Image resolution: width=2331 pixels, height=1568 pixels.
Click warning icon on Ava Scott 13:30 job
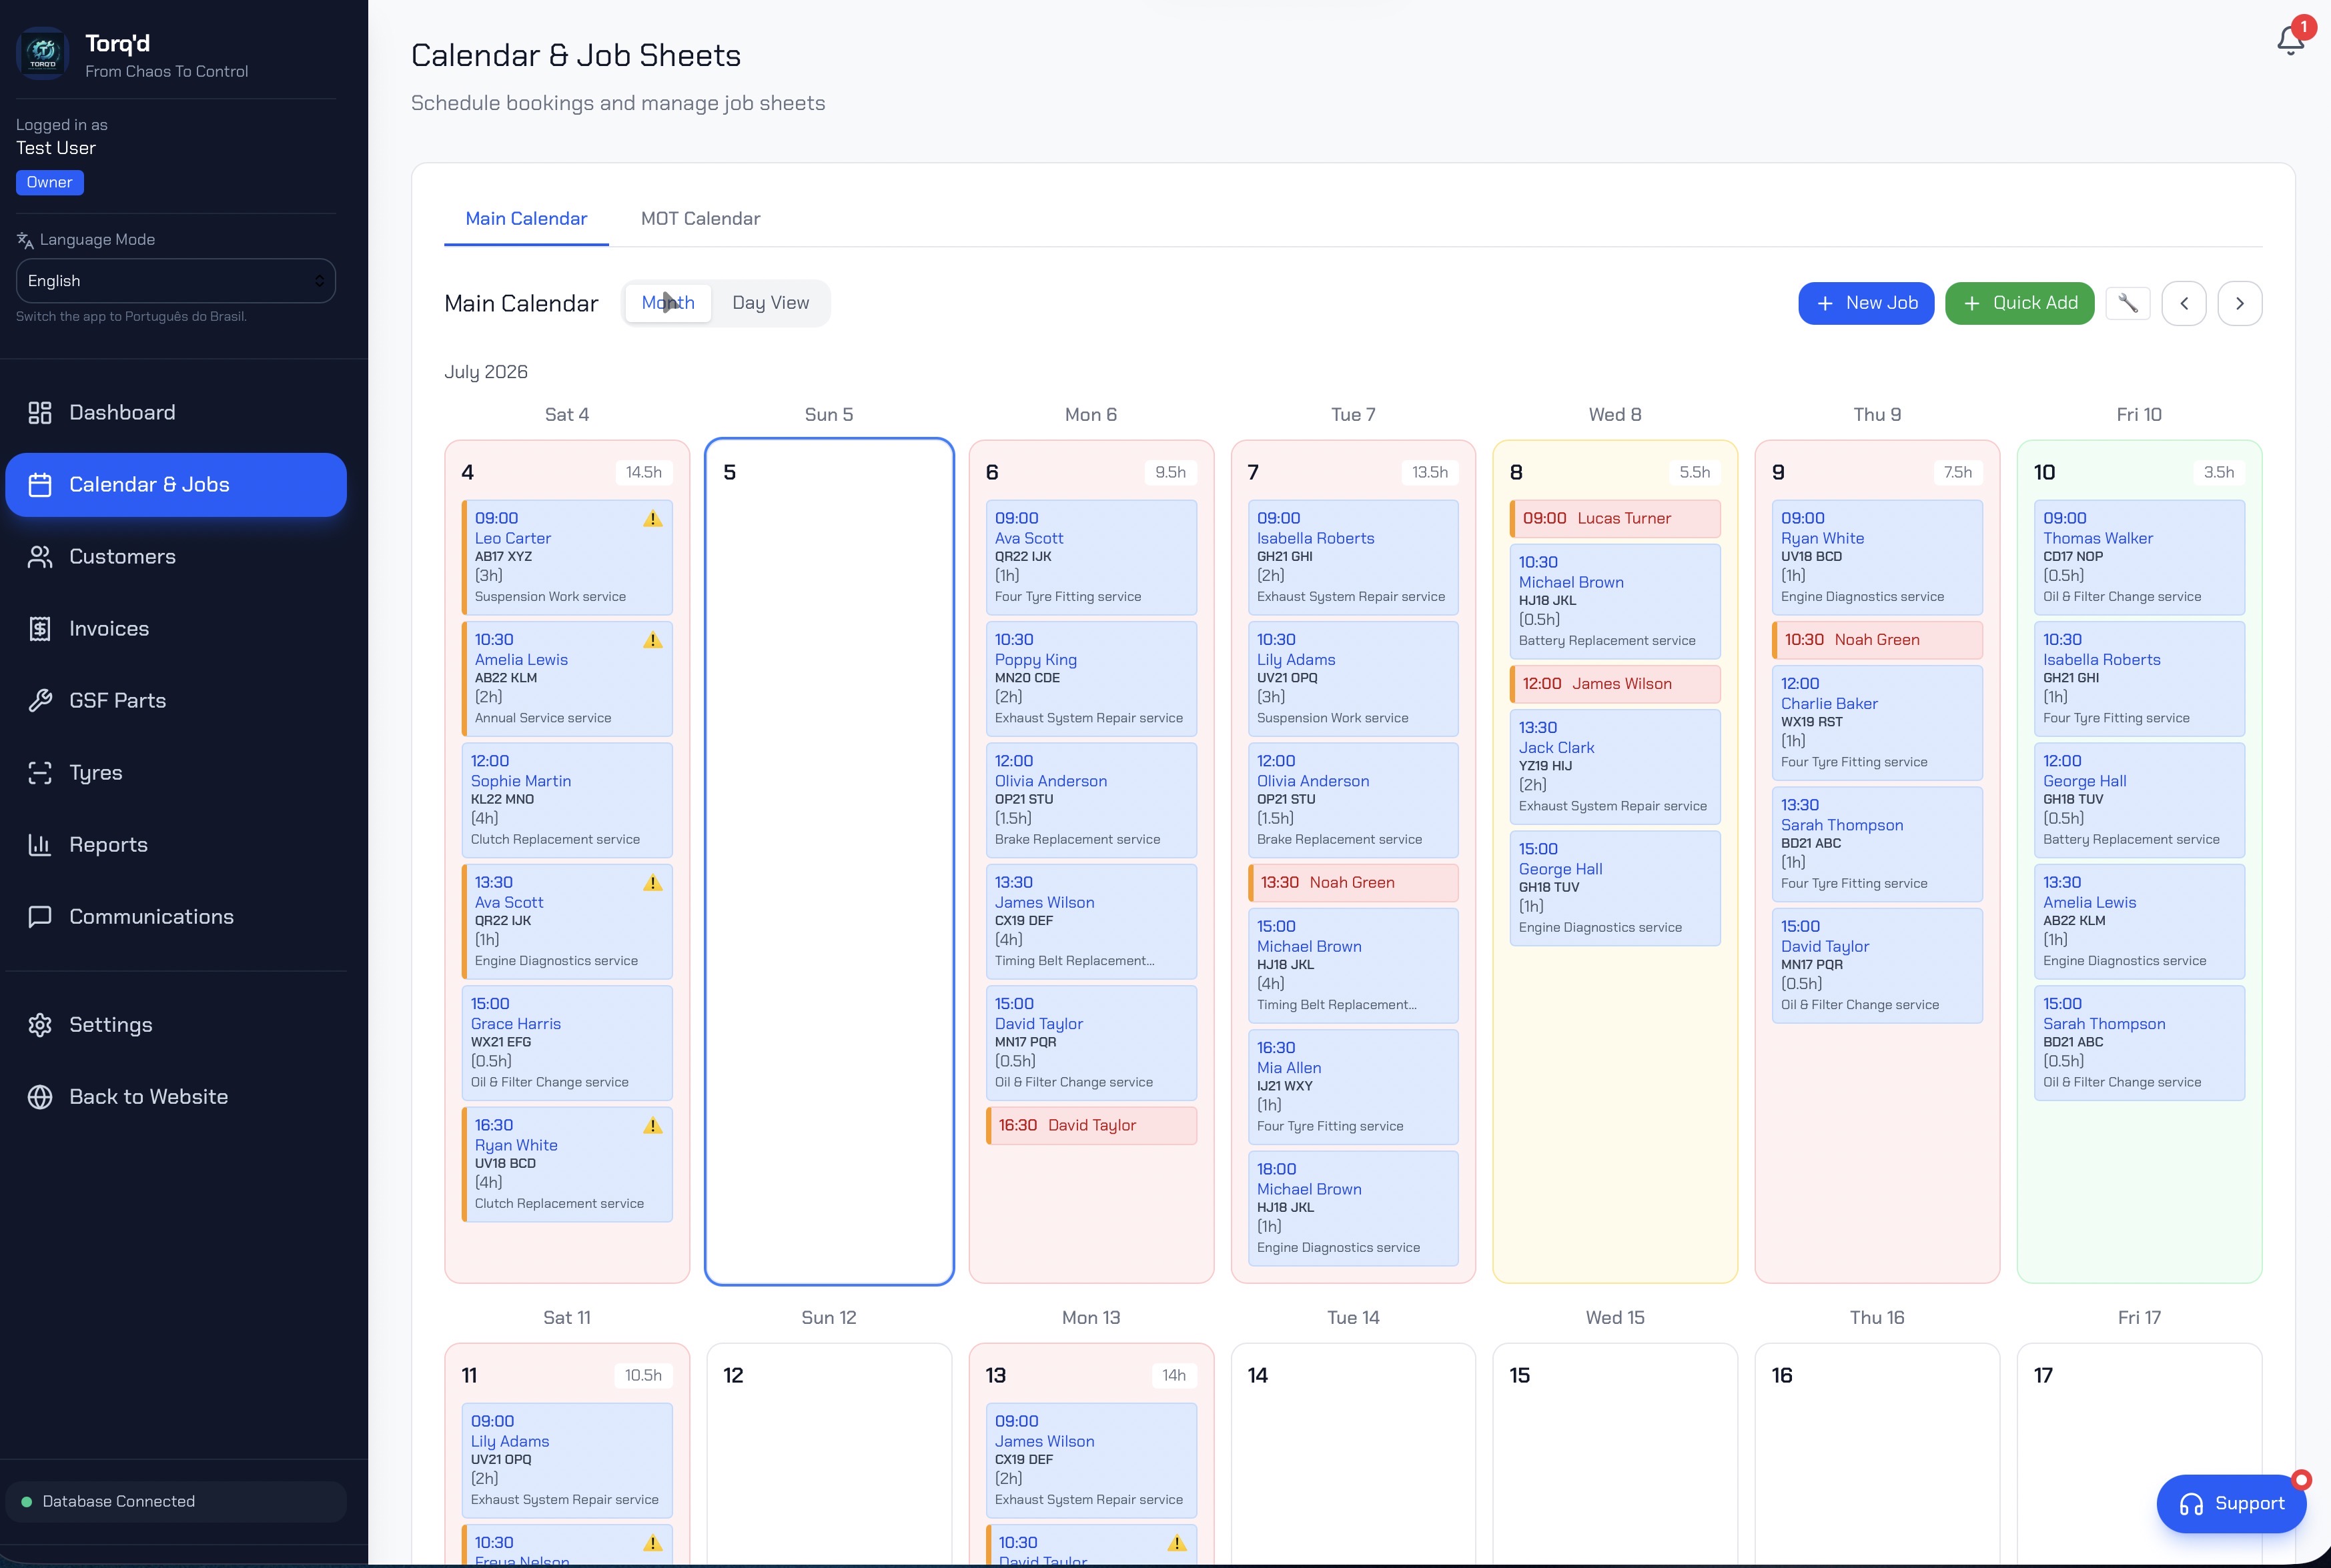(653, 883)
